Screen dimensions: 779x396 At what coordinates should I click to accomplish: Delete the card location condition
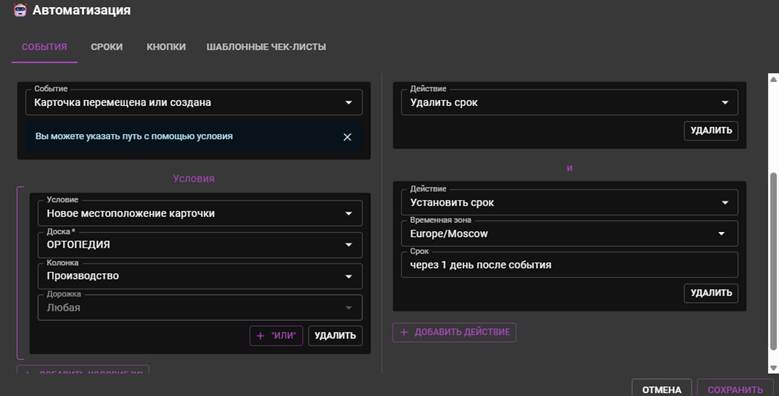[335, 336]
